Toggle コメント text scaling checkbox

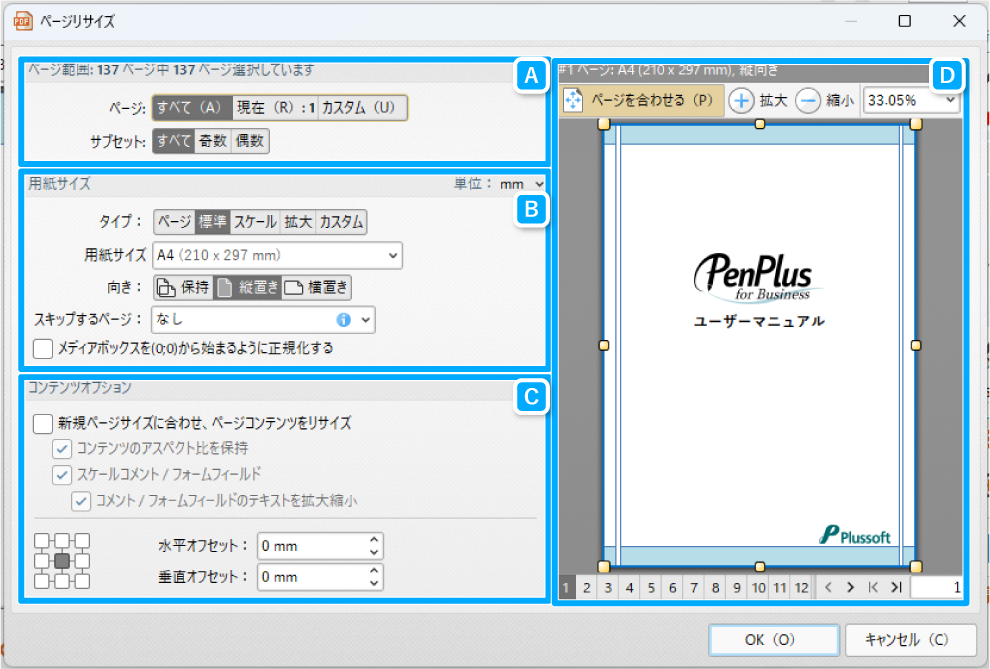81,501
